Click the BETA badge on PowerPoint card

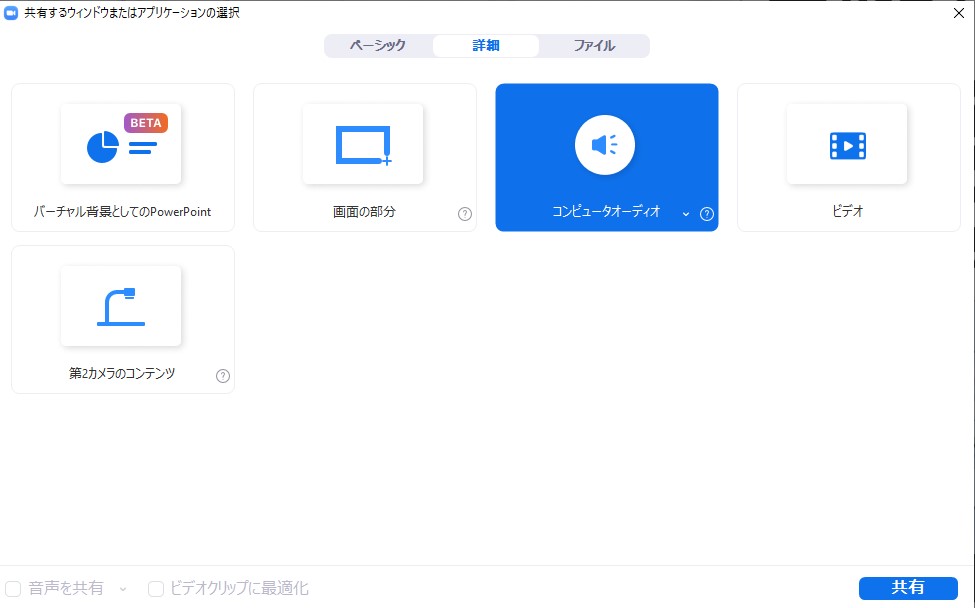146,123
